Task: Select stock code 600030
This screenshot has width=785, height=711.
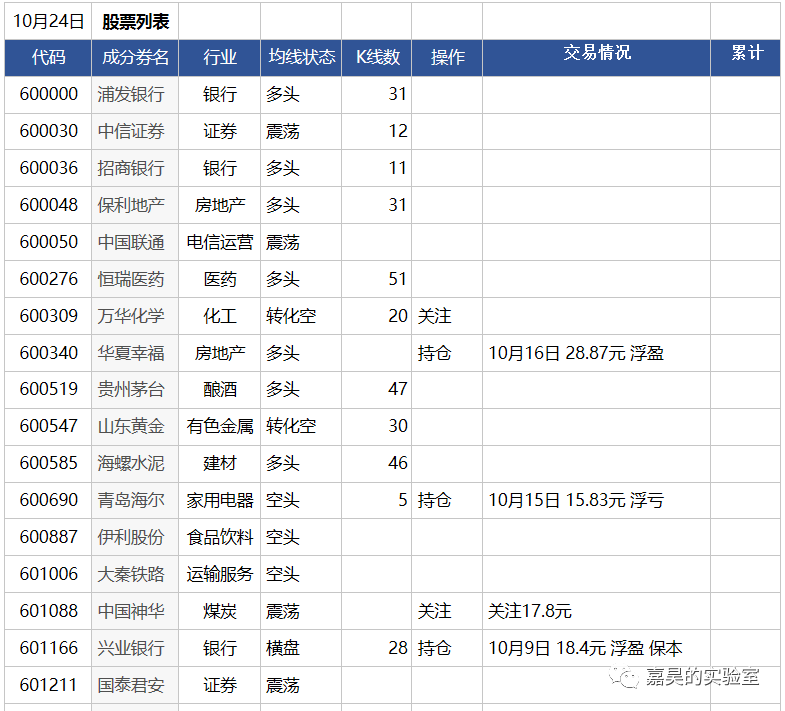Action: point(48,131)
